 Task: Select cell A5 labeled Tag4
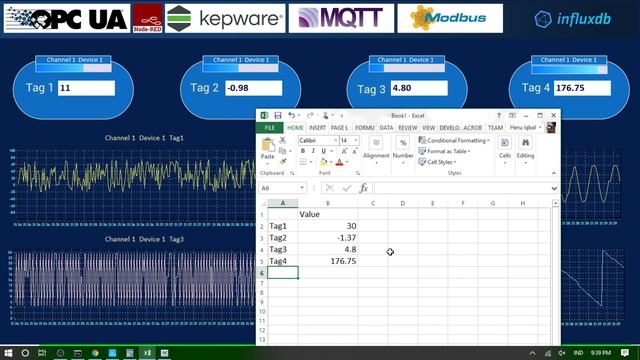[x=282, y=261]
